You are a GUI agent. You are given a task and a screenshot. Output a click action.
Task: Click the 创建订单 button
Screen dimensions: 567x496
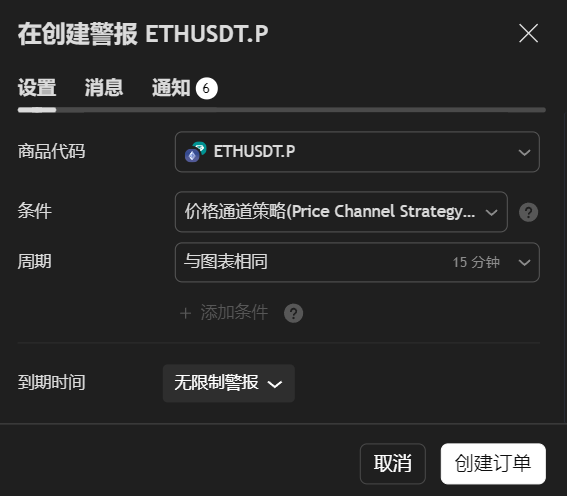493,463
